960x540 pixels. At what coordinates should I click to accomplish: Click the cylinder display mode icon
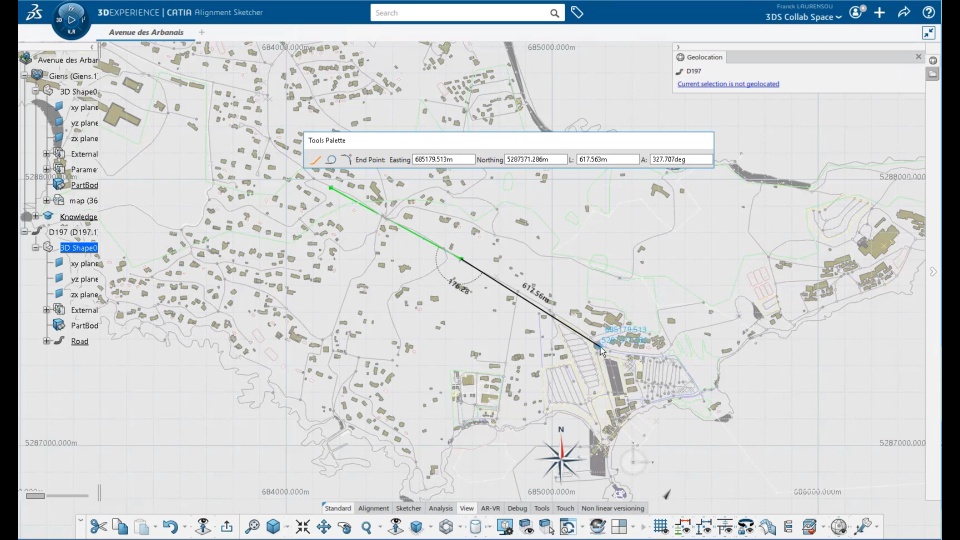click(x=475, y=527)
